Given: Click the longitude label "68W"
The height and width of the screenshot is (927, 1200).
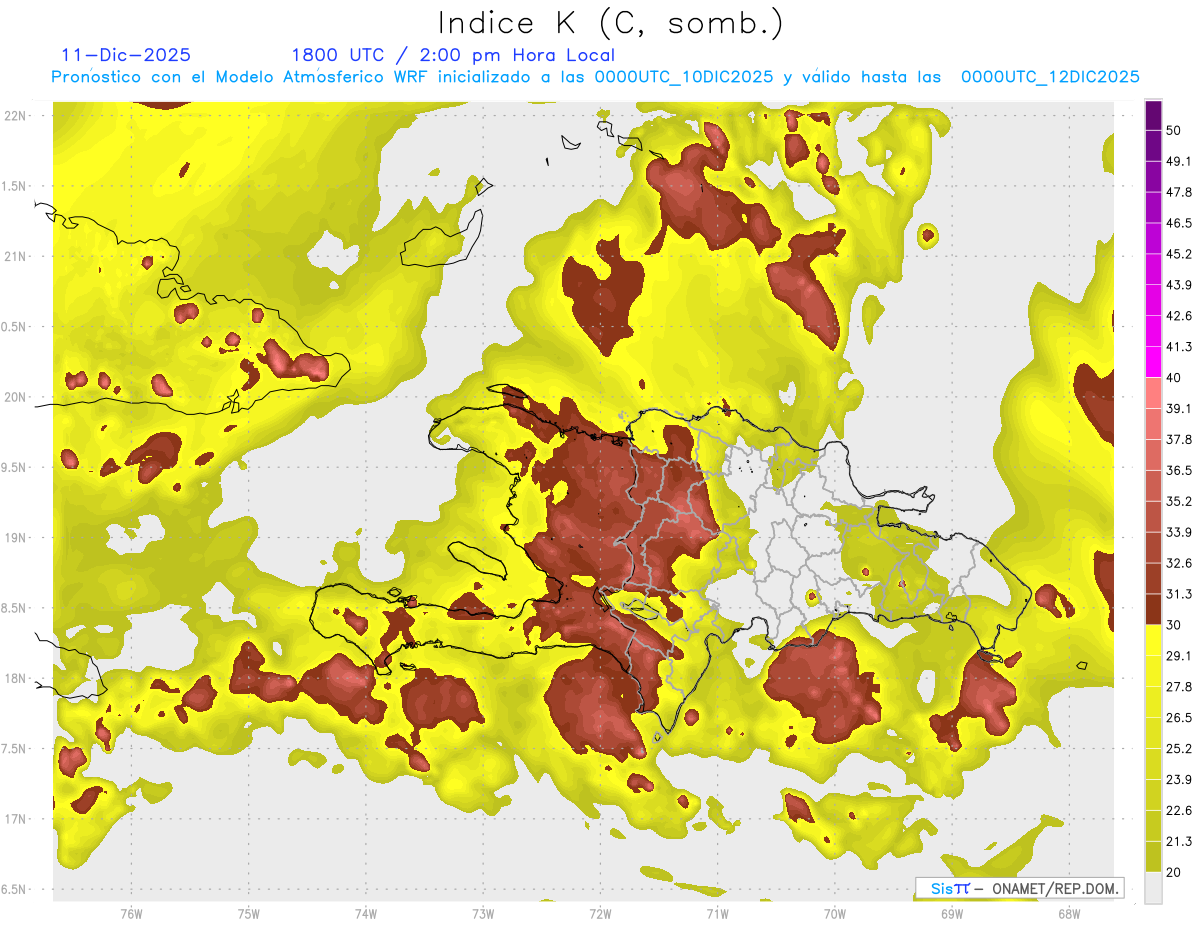Looking at the screenshot, I should point(1069,914).
